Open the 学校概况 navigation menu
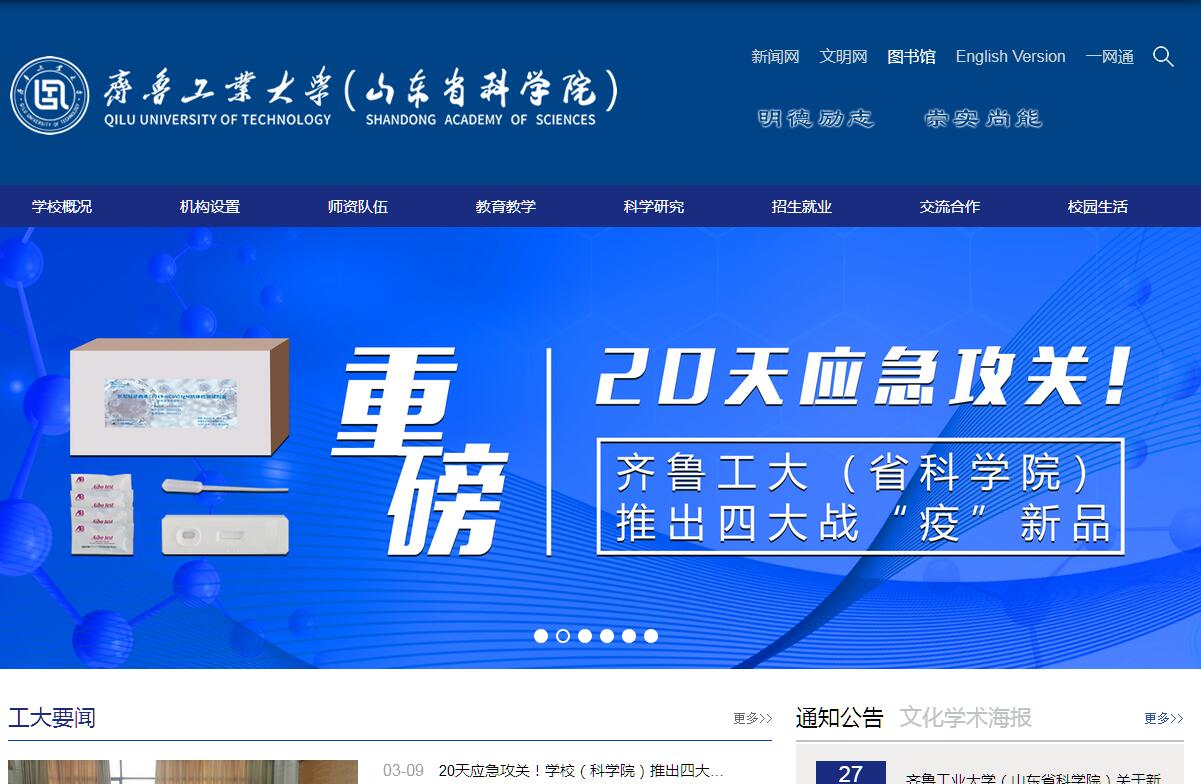1201x784 pixels. coord(62,207)
